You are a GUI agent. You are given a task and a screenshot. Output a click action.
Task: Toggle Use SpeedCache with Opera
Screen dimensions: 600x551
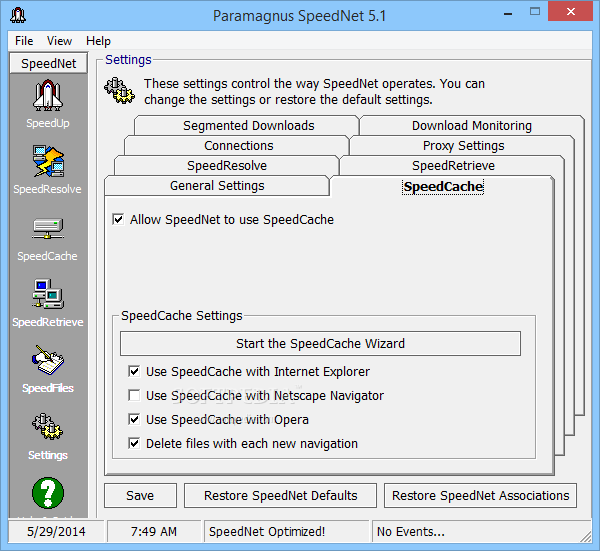[134, 419]
